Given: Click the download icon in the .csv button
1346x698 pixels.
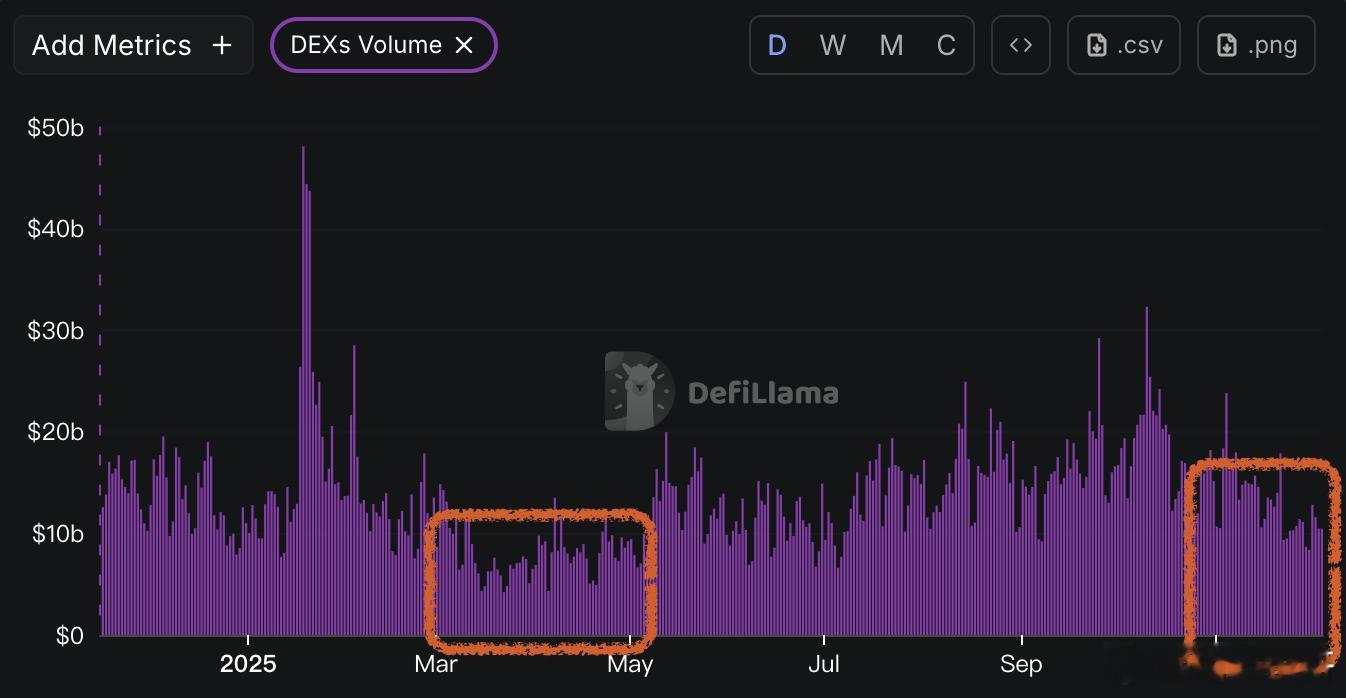Looking at the screenshot, I should pyautogui.click(x=1097, y=45).
